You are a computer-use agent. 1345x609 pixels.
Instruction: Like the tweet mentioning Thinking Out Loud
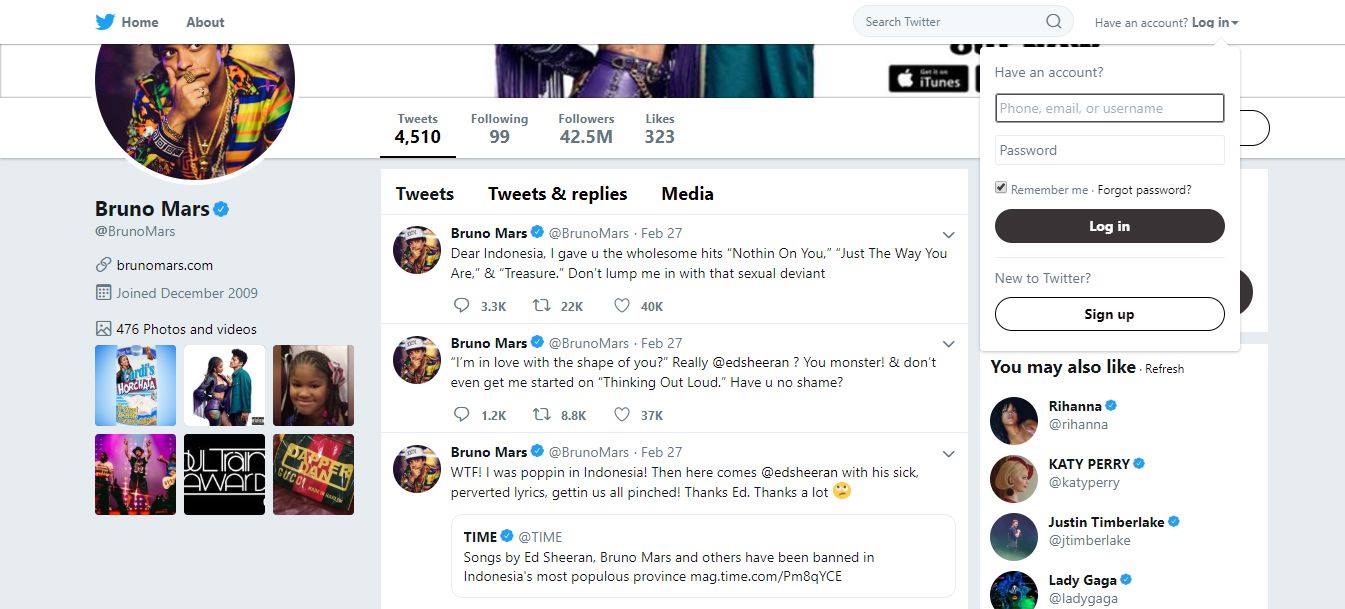click(621, 414)
